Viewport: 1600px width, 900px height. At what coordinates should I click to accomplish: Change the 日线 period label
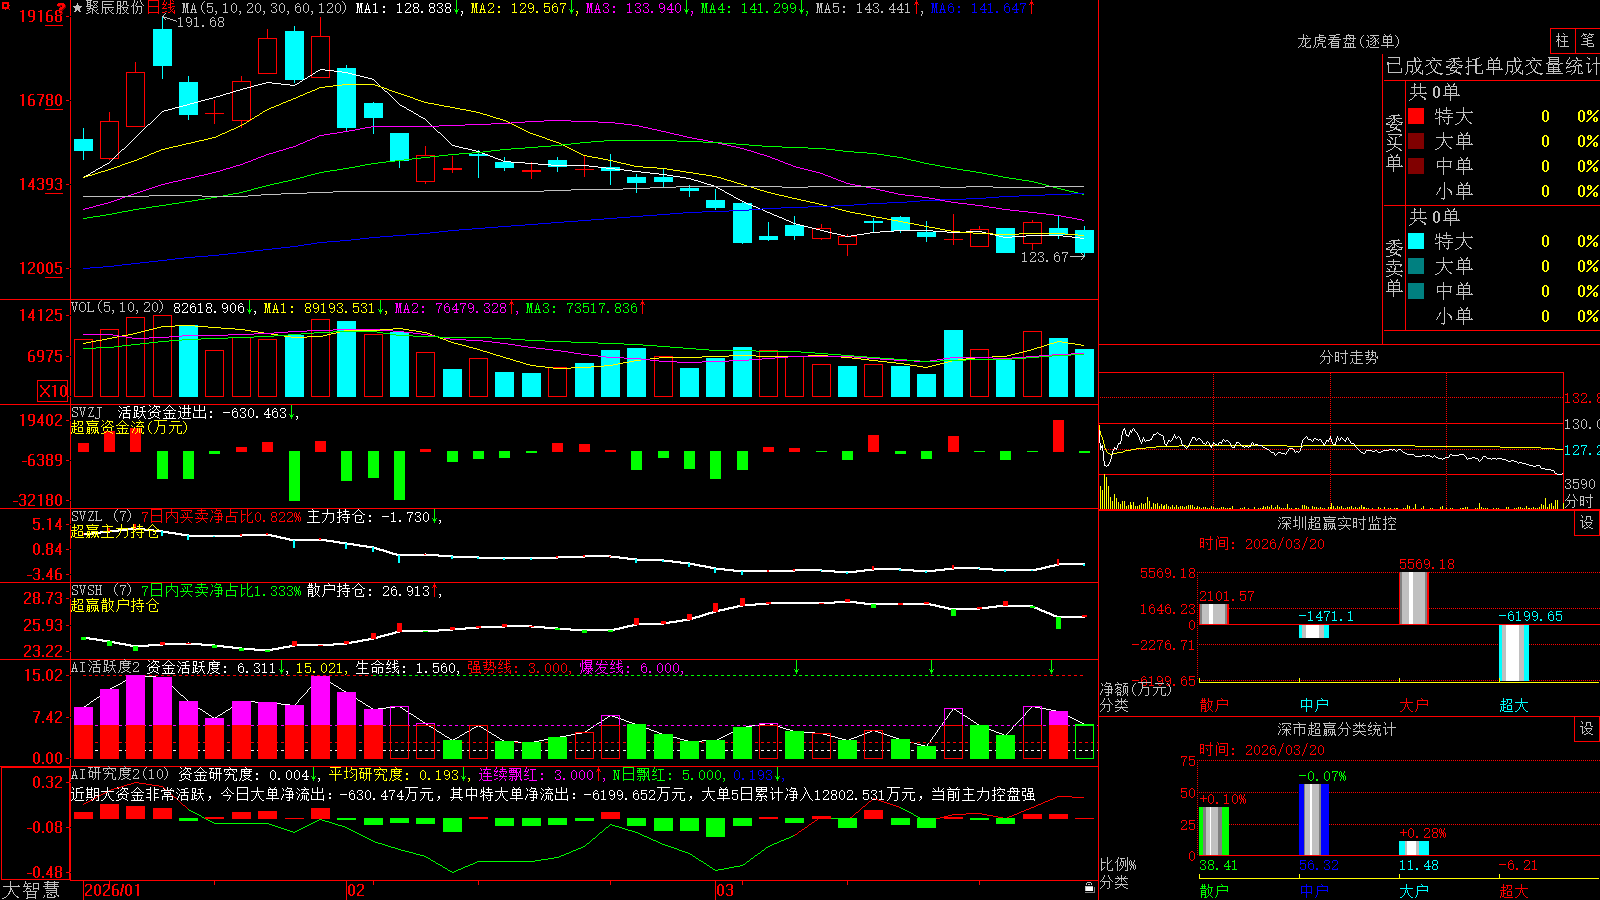tap(161, 8)
